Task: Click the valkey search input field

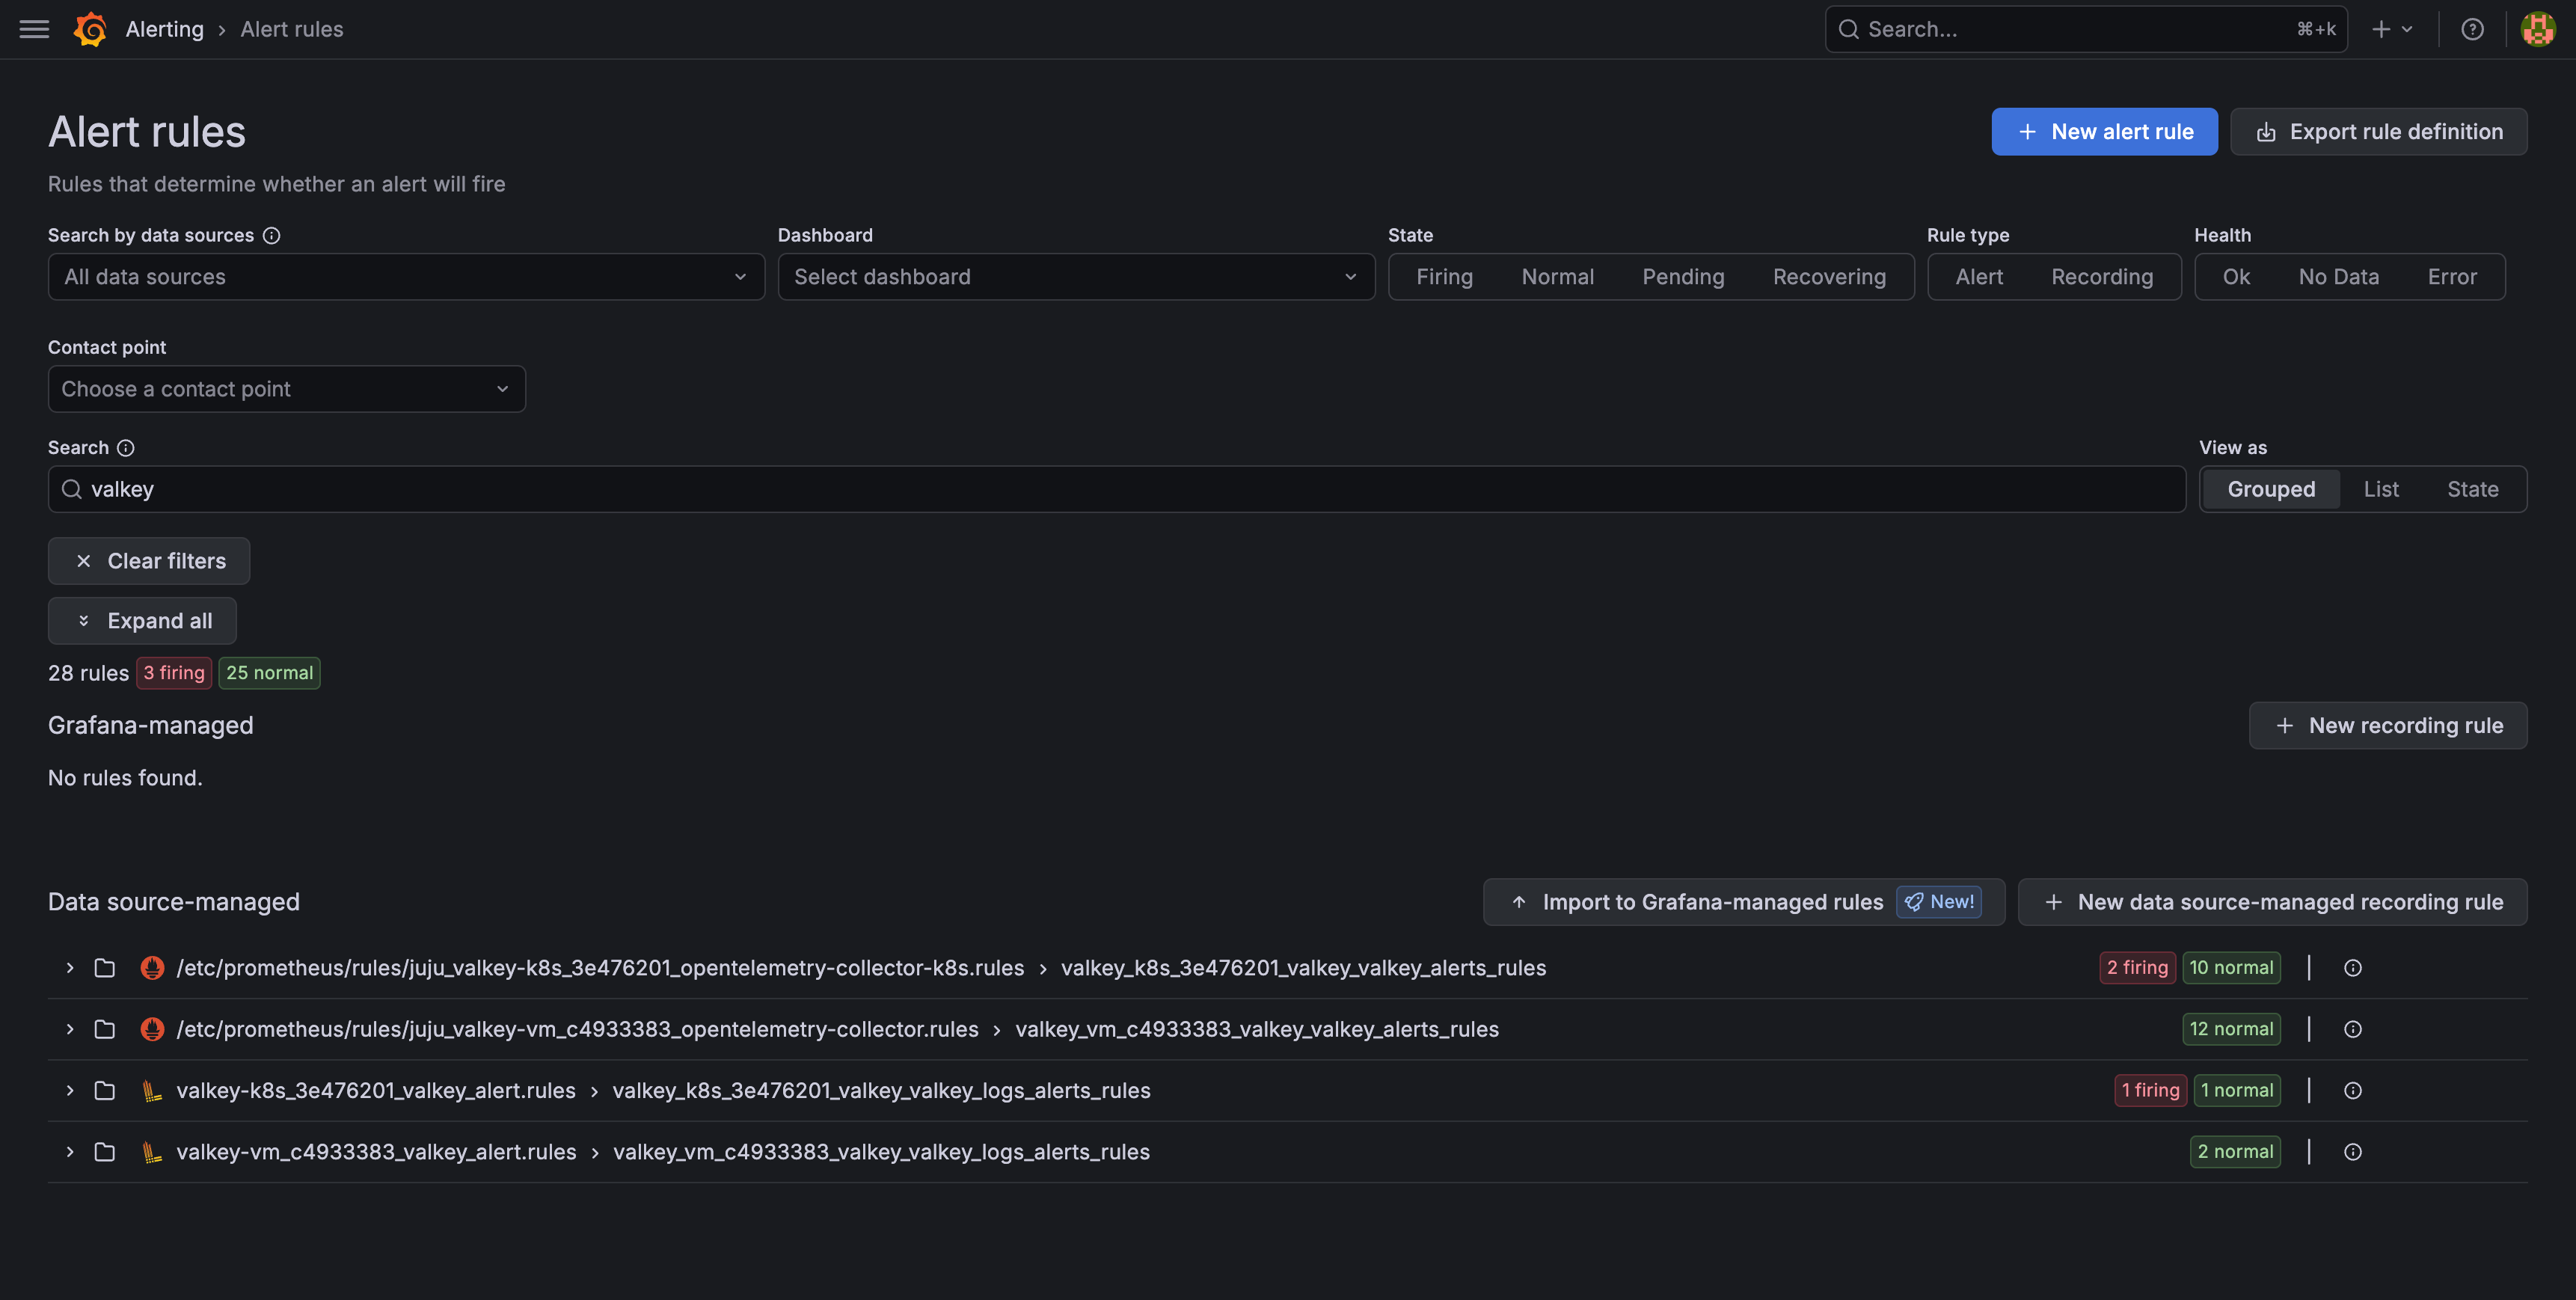Action: tap(1117, 489)
